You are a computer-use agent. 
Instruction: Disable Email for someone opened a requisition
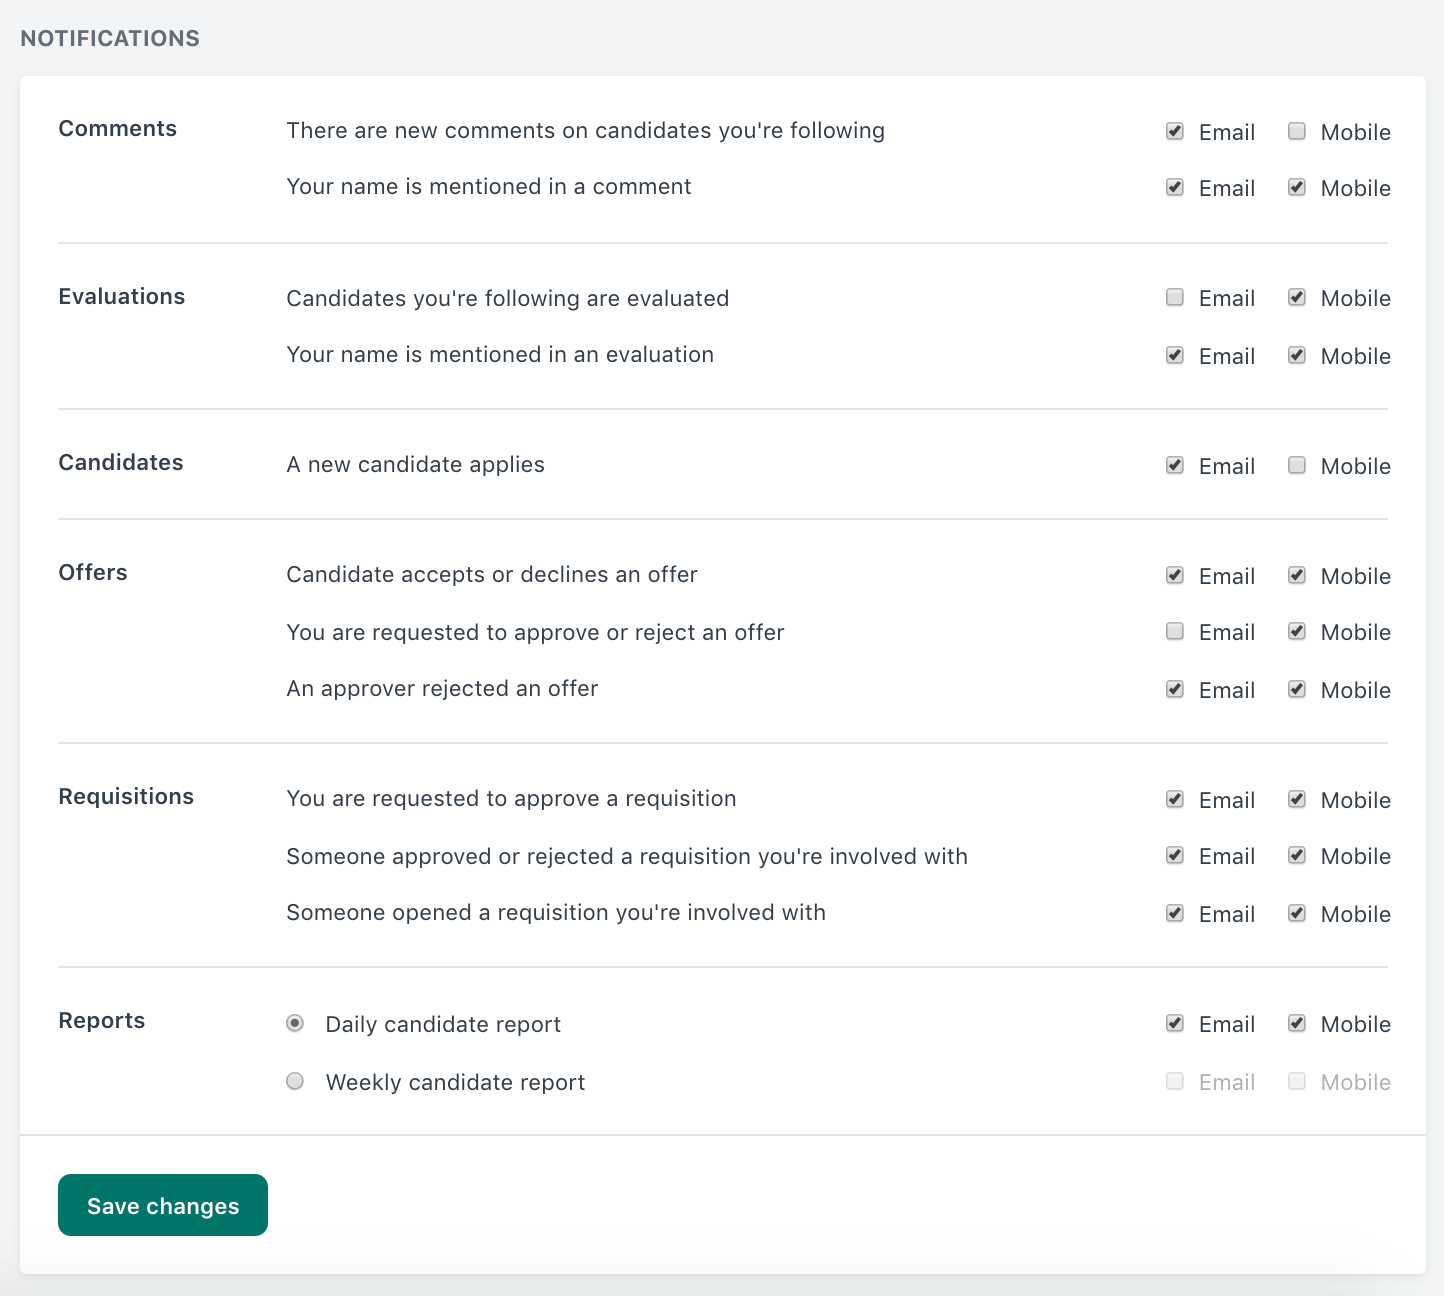click(x=1175, y=913)
